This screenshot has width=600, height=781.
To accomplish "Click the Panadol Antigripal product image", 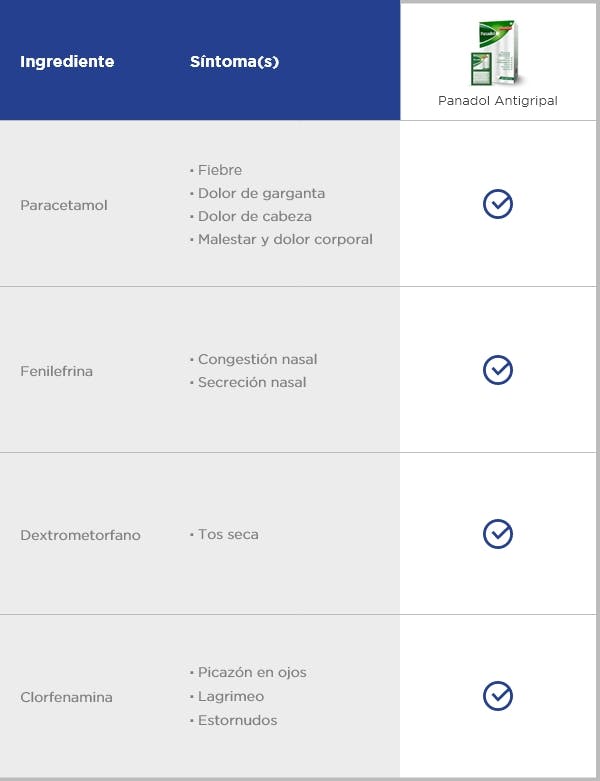I will (x=496, y=53).
